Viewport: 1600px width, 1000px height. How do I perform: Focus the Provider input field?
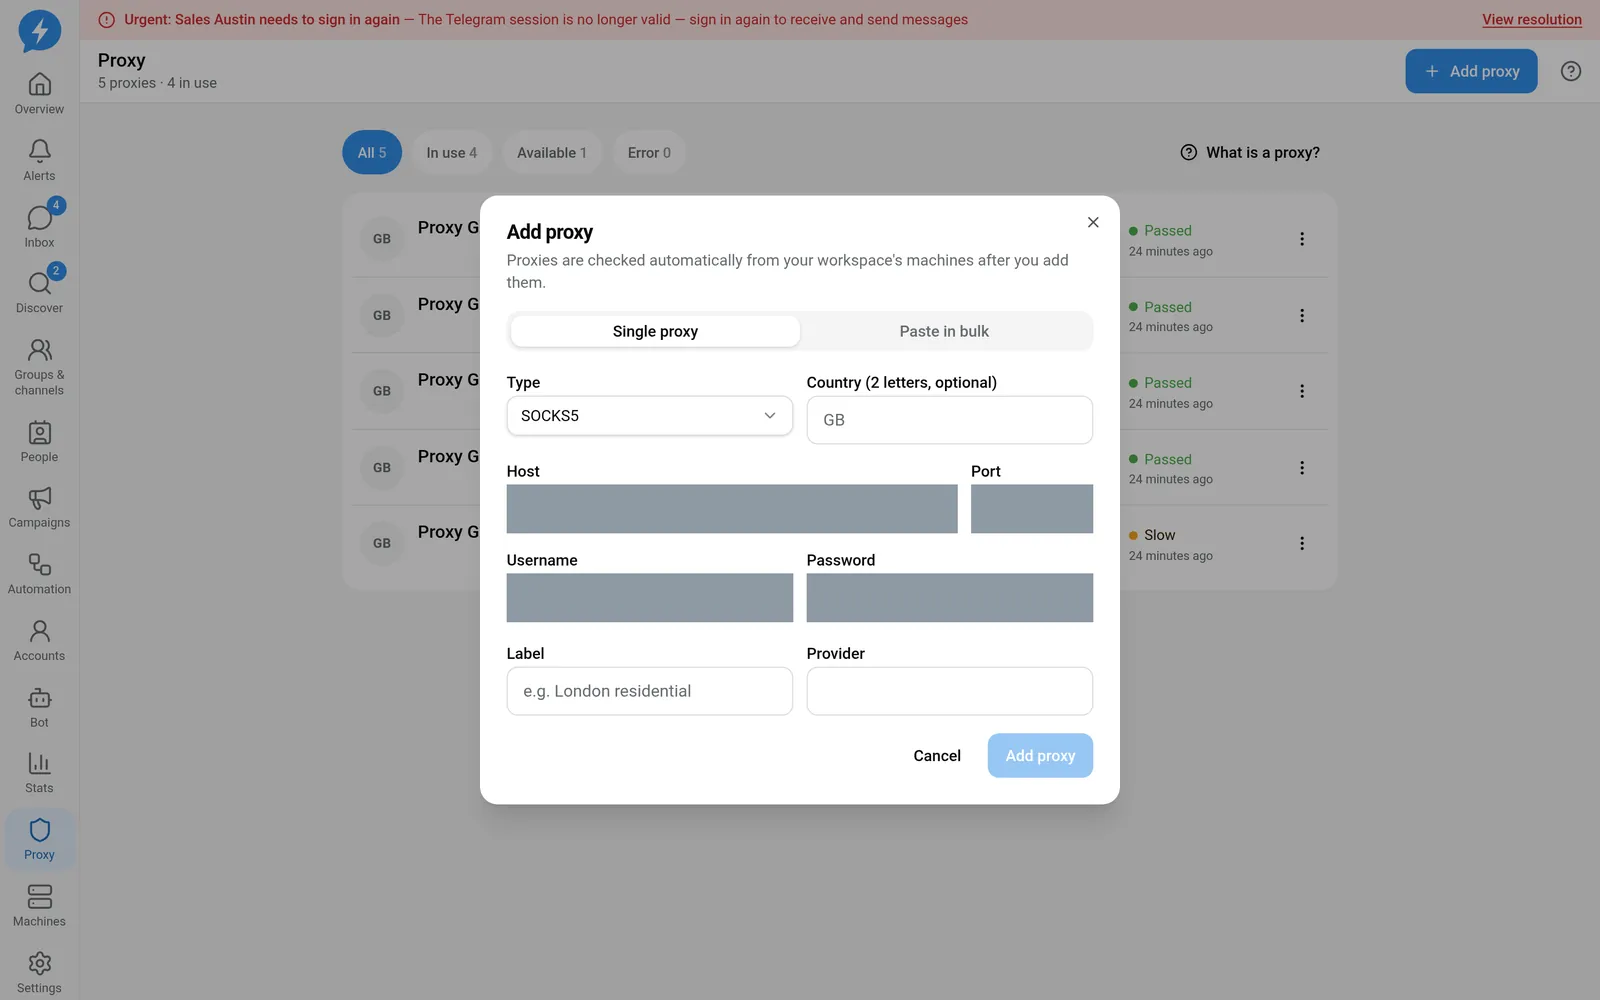tap(950, 691)
